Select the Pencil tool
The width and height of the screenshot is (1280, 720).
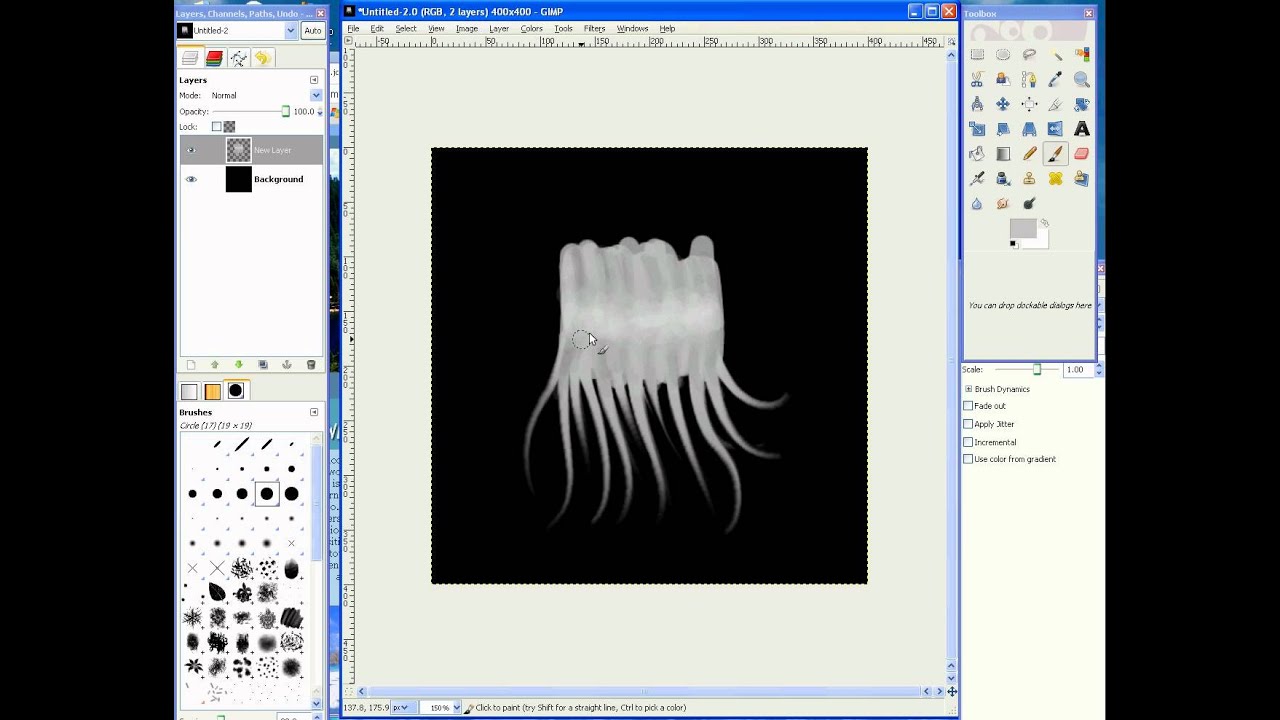pyautogui.click(x=1029, y=154)
